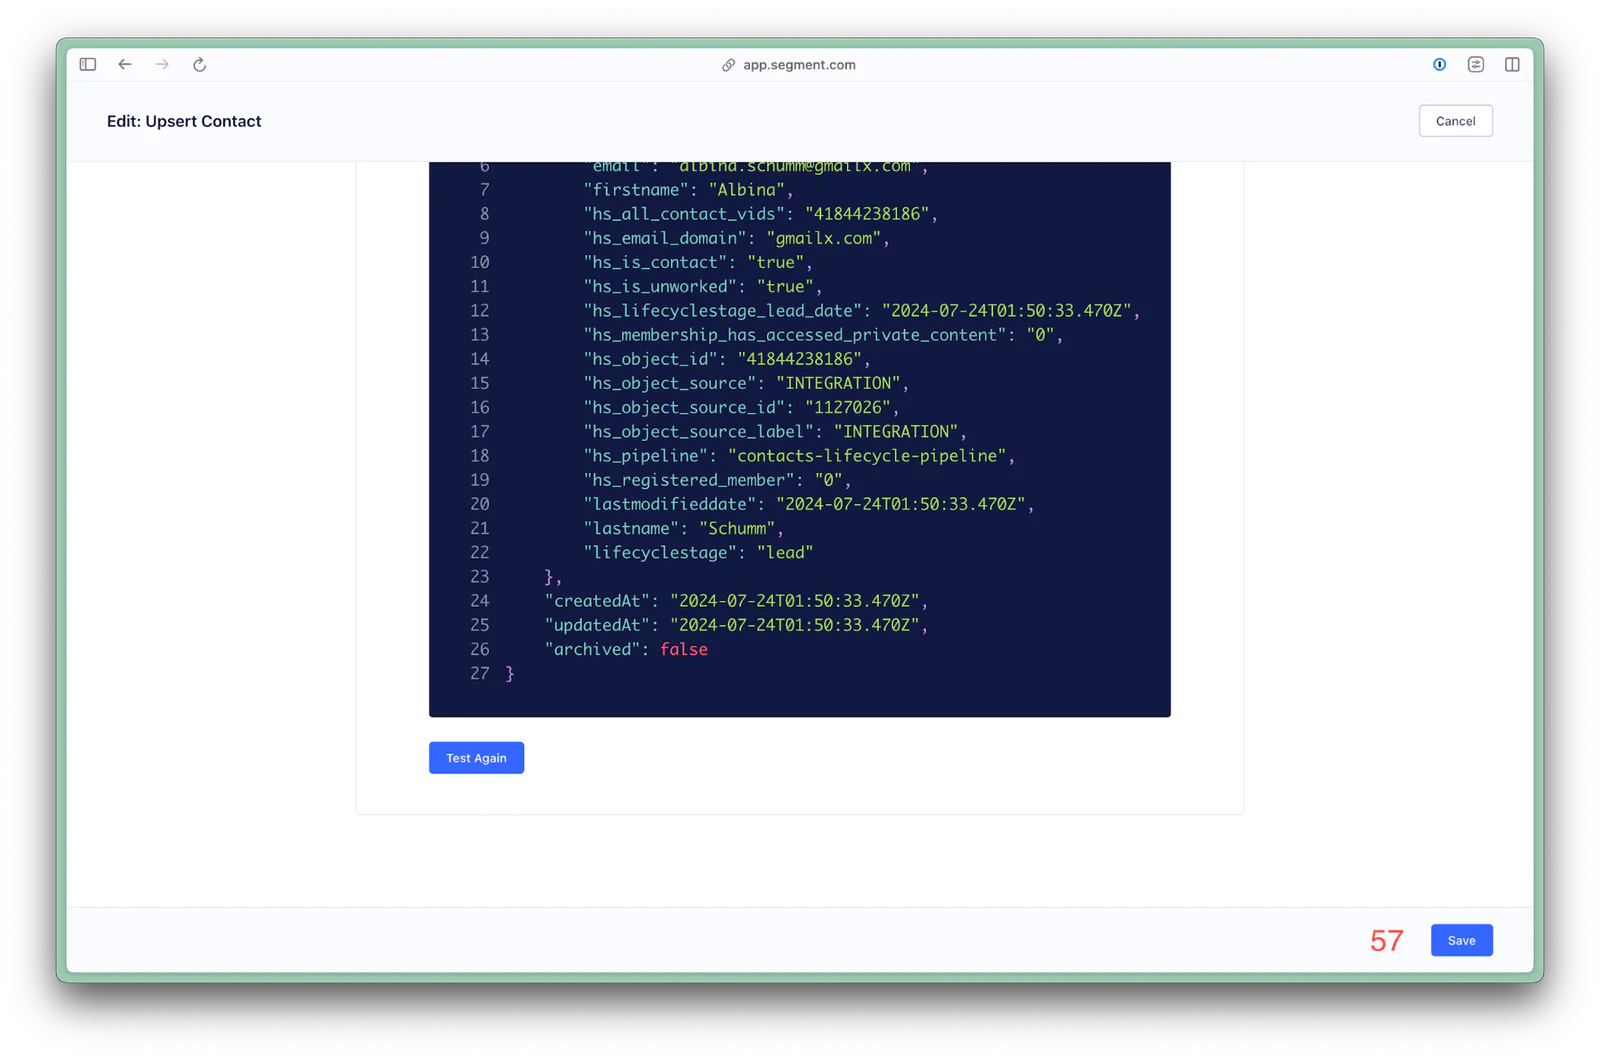This screenshot has width=1600, height=1057.
Task: Go back with the left arrow
Action: pyautogui.click(x=125, y=64)
